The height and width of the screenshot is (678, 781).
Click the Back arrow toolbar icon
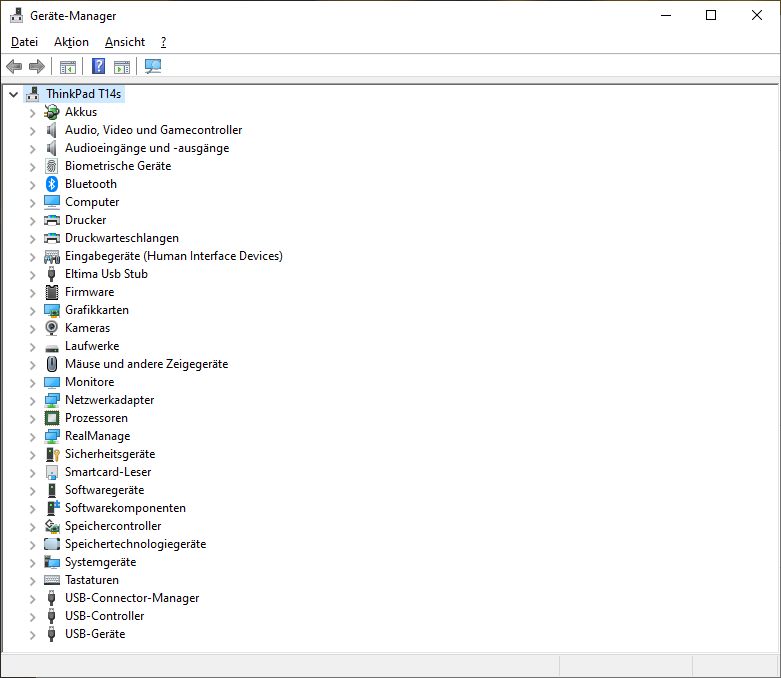(14, 66)
